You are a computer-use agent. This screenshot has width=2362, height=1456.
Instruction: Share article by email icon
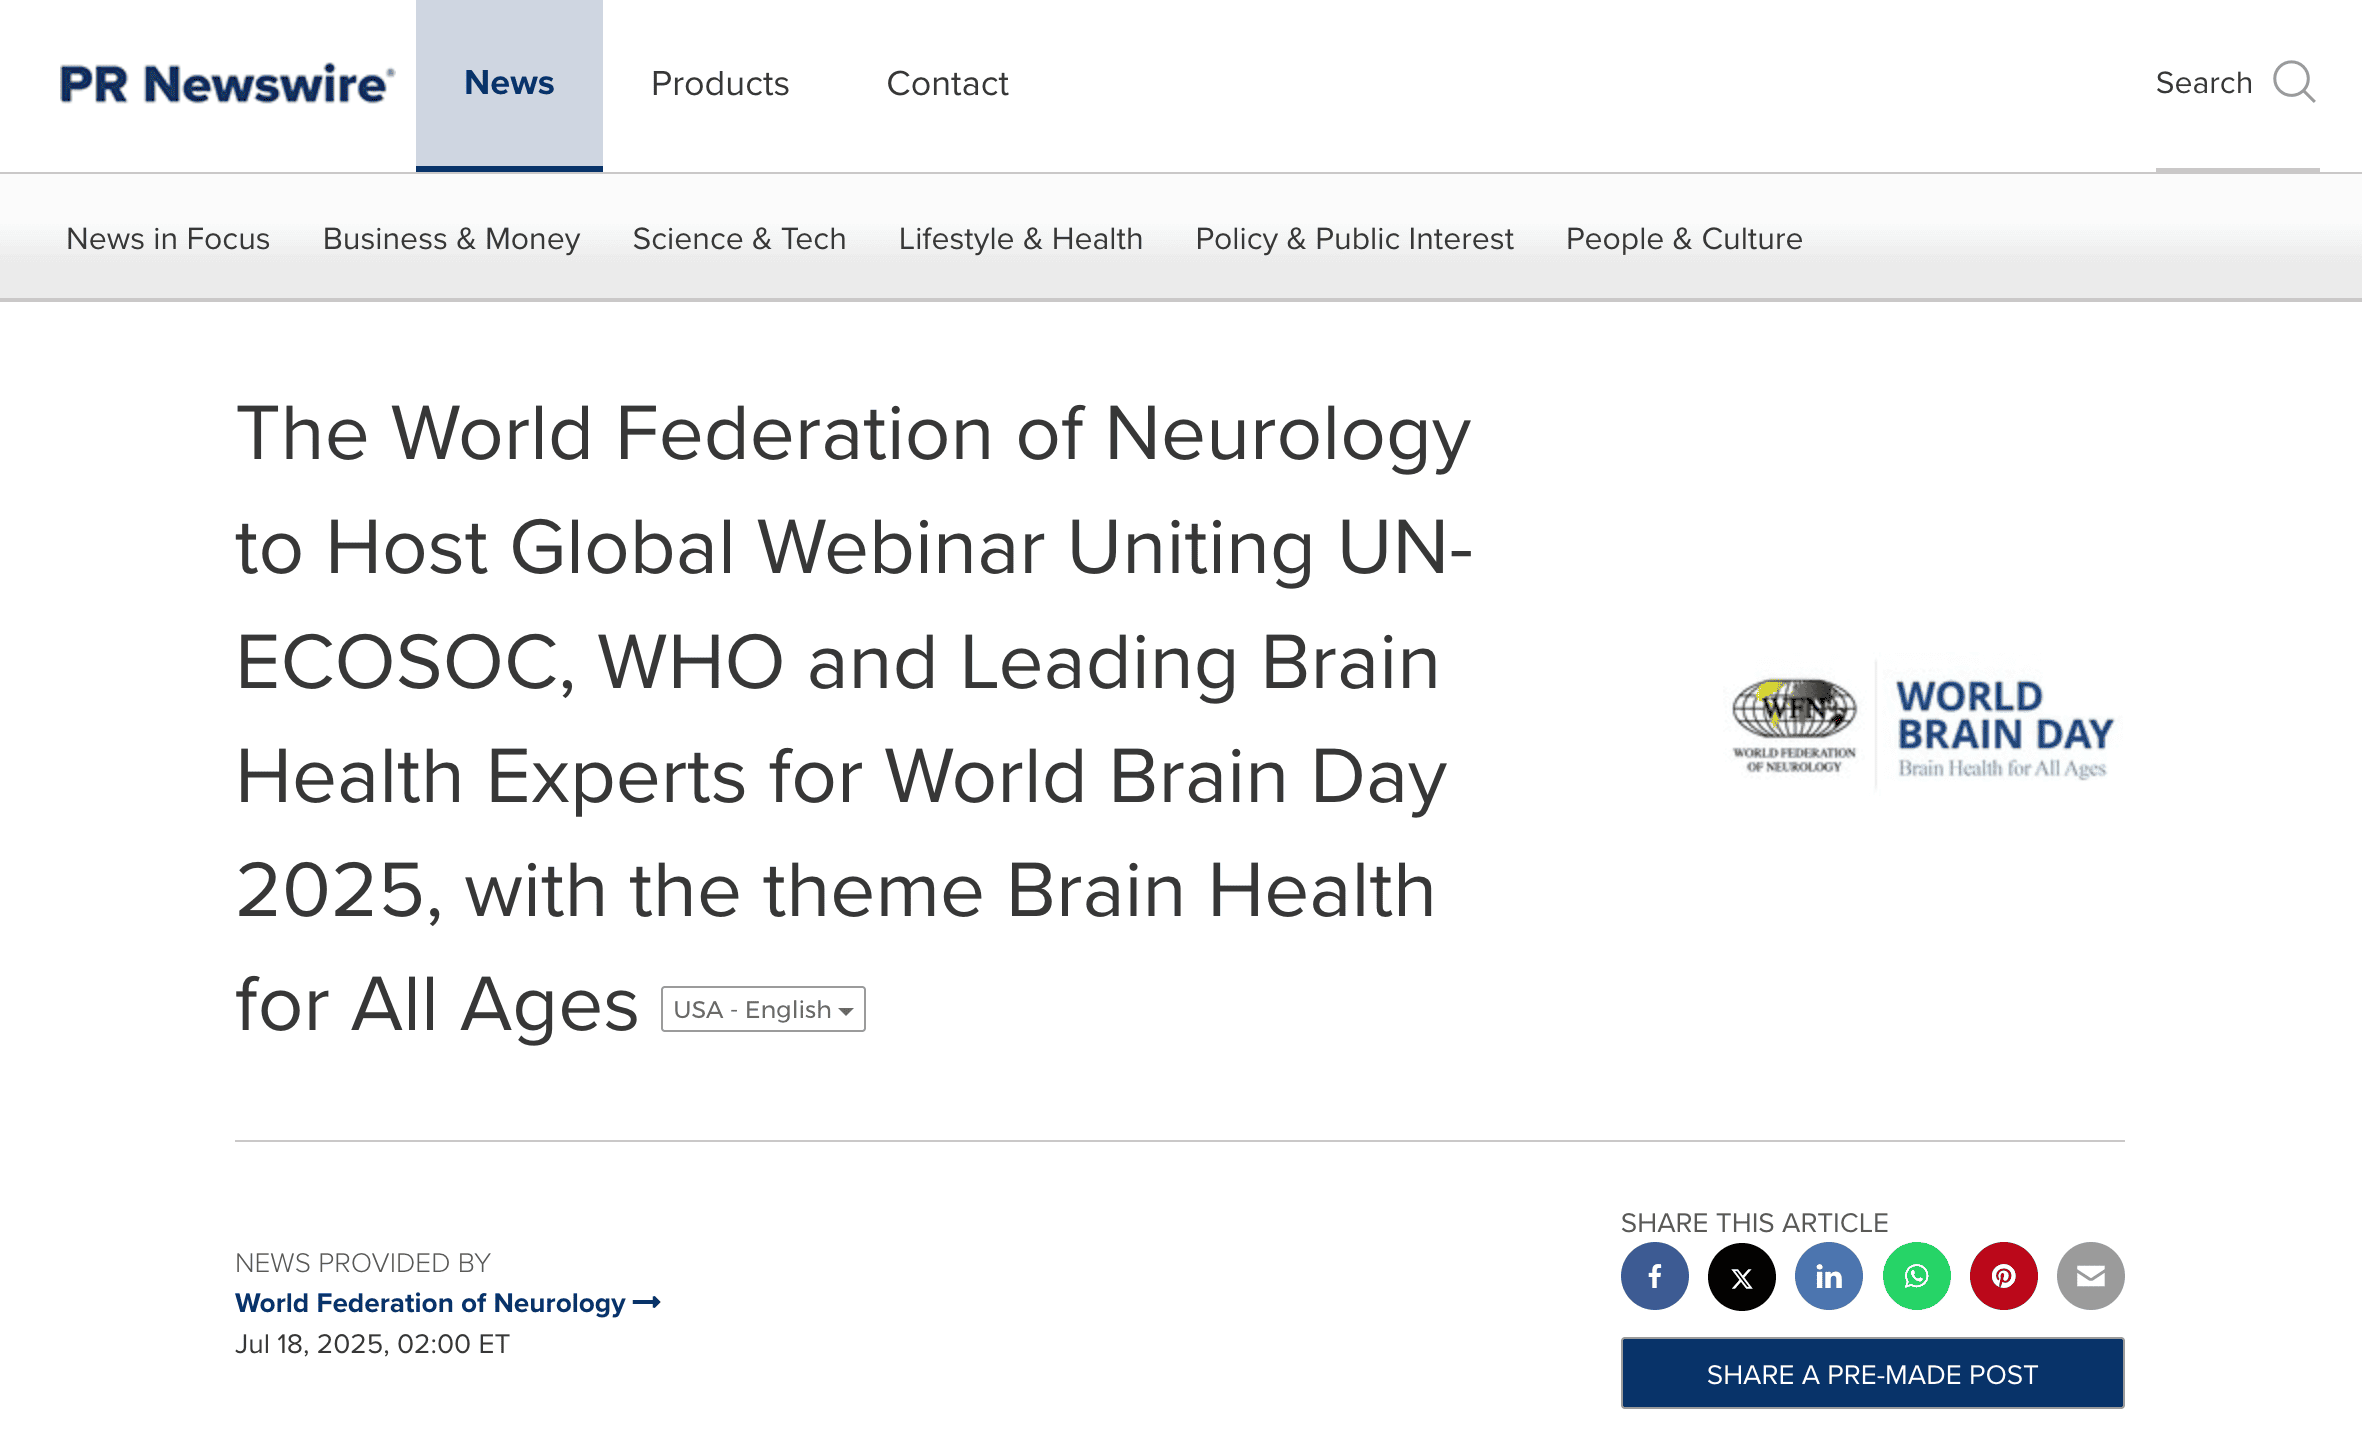[2090, 1276]
